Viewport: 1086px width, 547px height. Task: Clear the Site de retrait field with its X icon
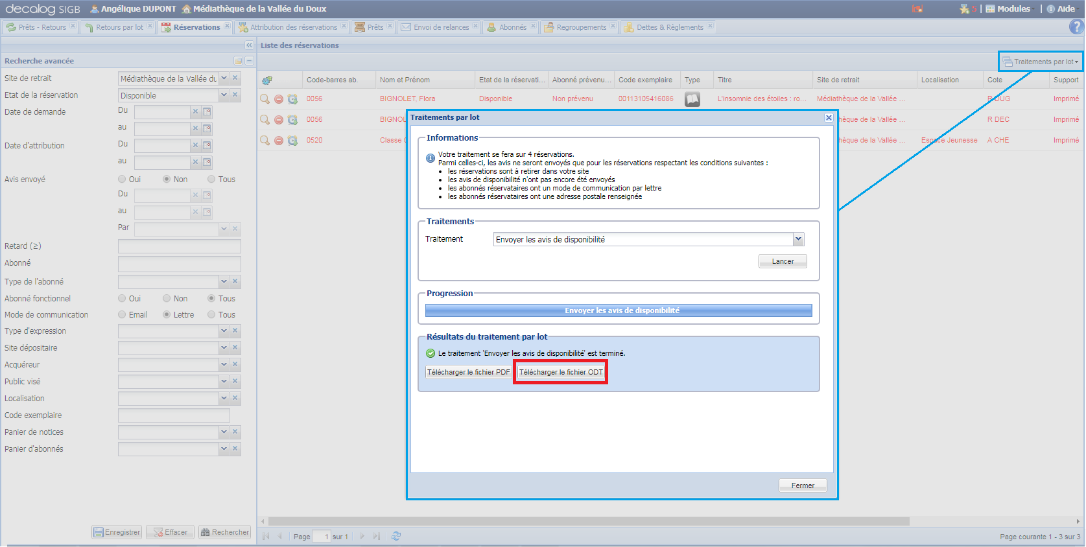pos(235,78)
